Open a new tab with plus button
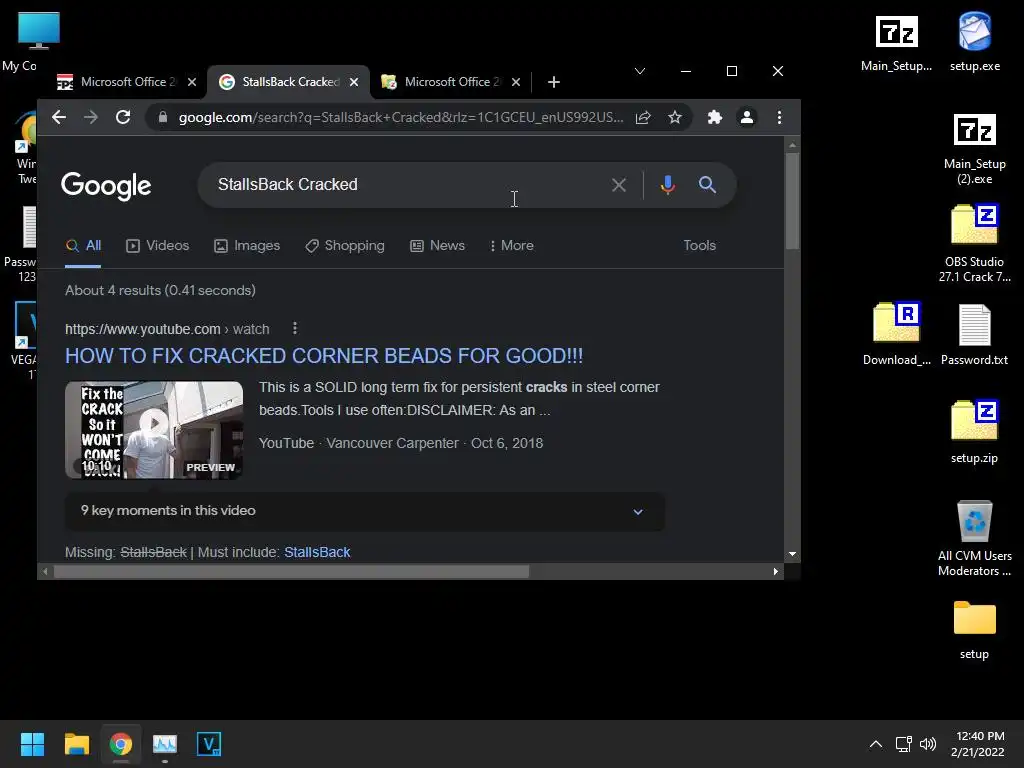1024x768 pixels. point(554,82)
